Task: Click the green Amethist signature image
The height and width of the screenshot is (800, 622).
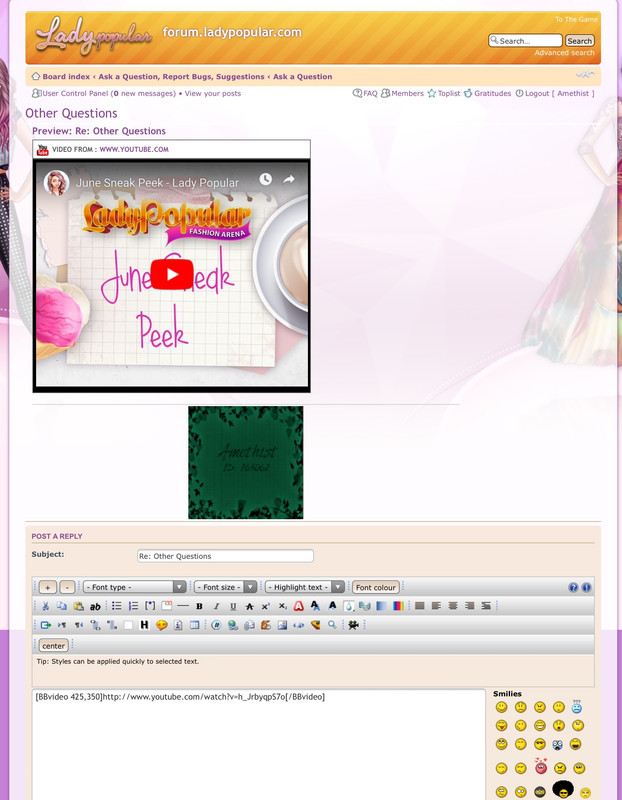Action: click(245, 462)
